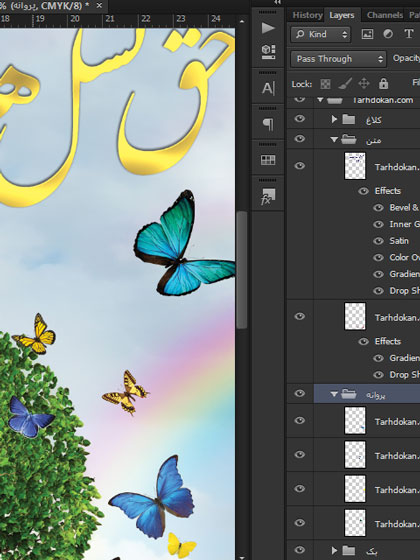Viewport: 420px width, 560px height.
Task: Select the پروانه CMYK/8 document tab
Action: coord(46,6)
